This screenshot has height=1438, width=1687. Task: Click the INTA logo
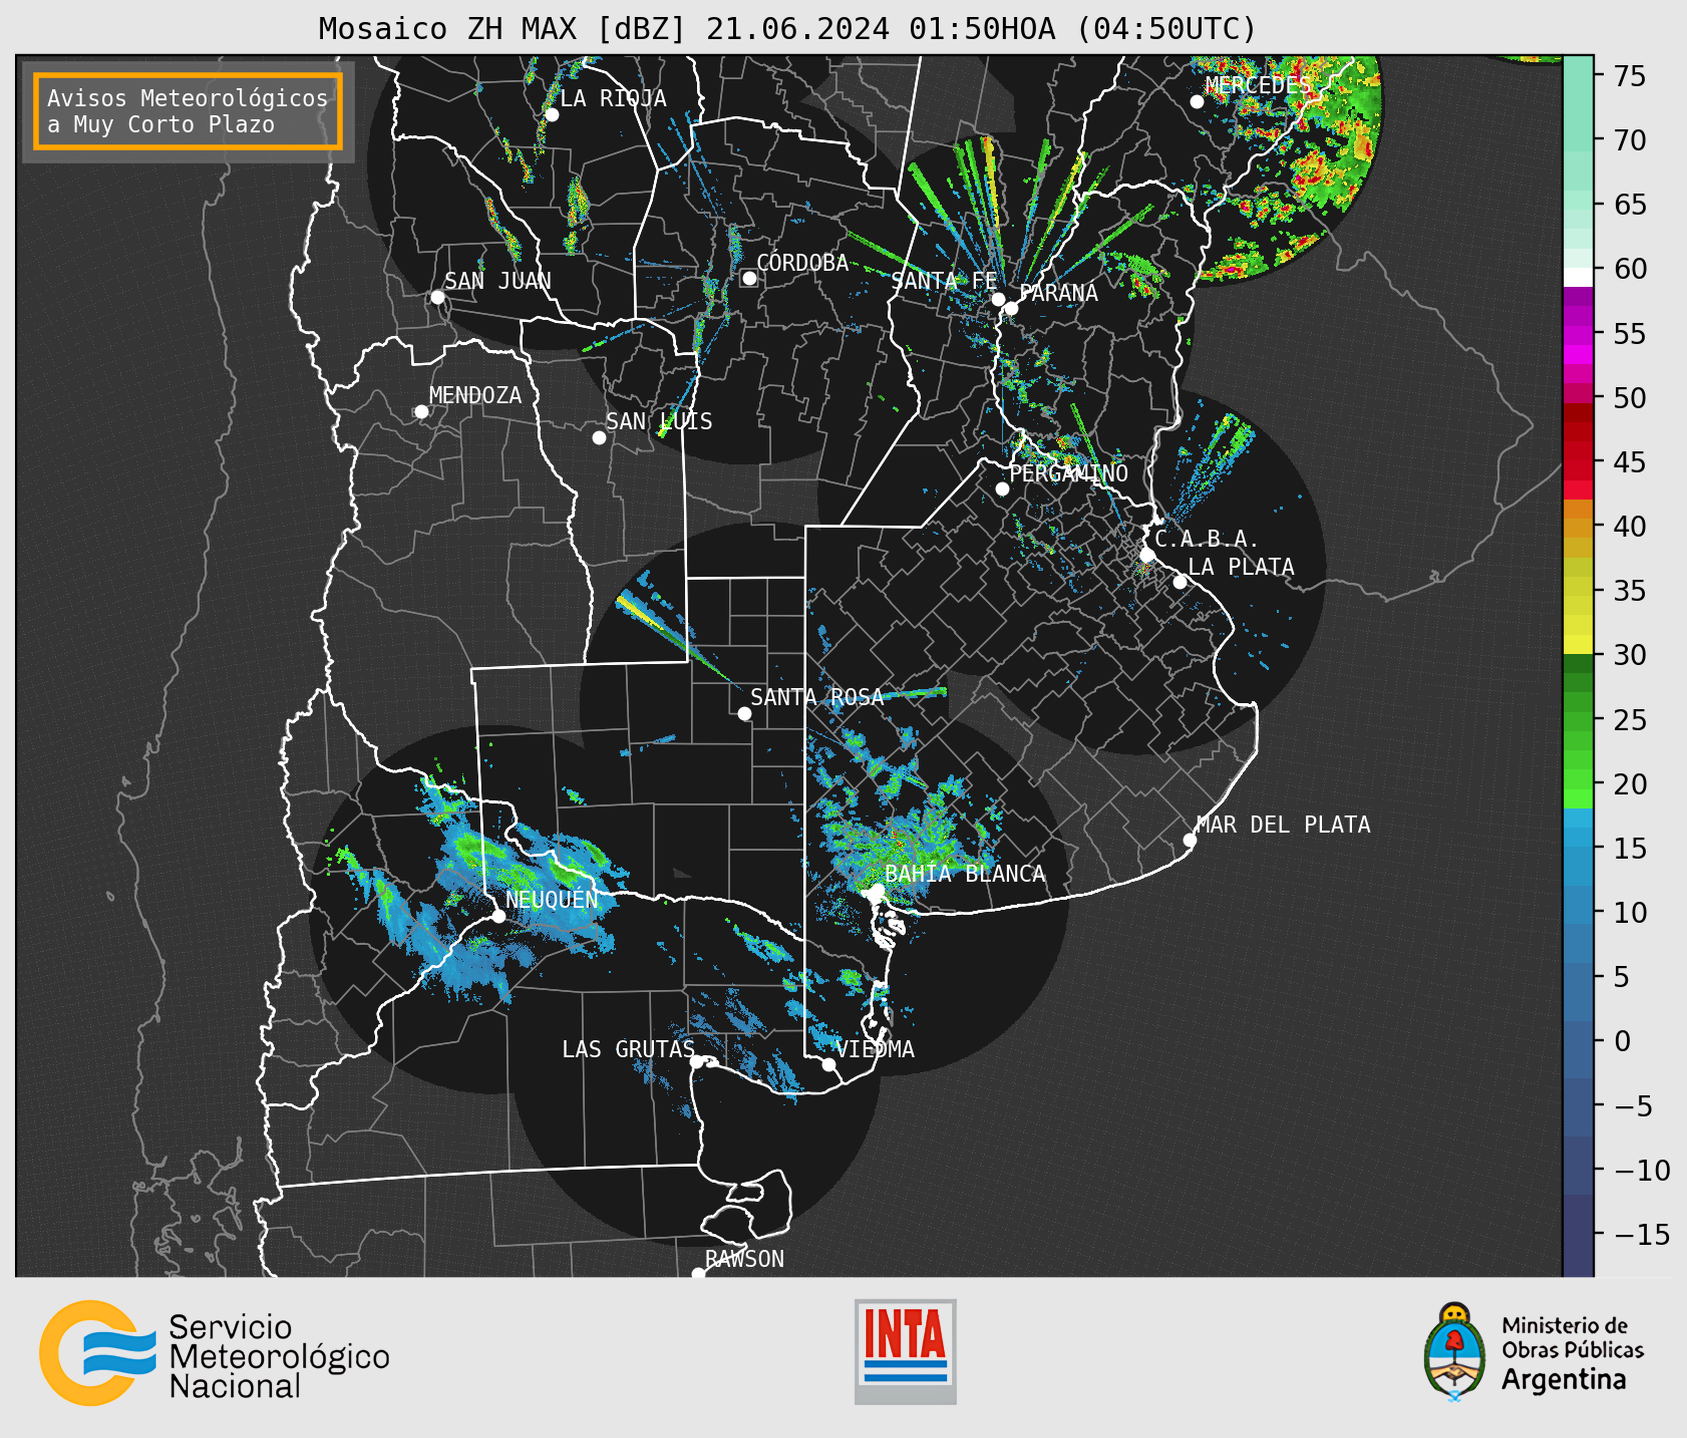(x=905, y=1351)
